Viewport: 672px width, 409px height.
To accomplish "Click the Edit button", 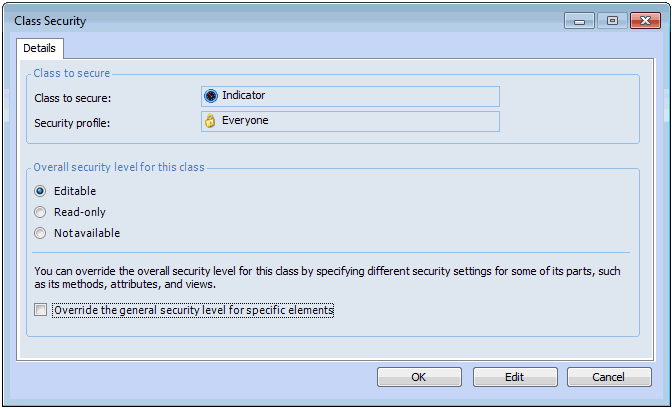I will [x=514, y=377].
